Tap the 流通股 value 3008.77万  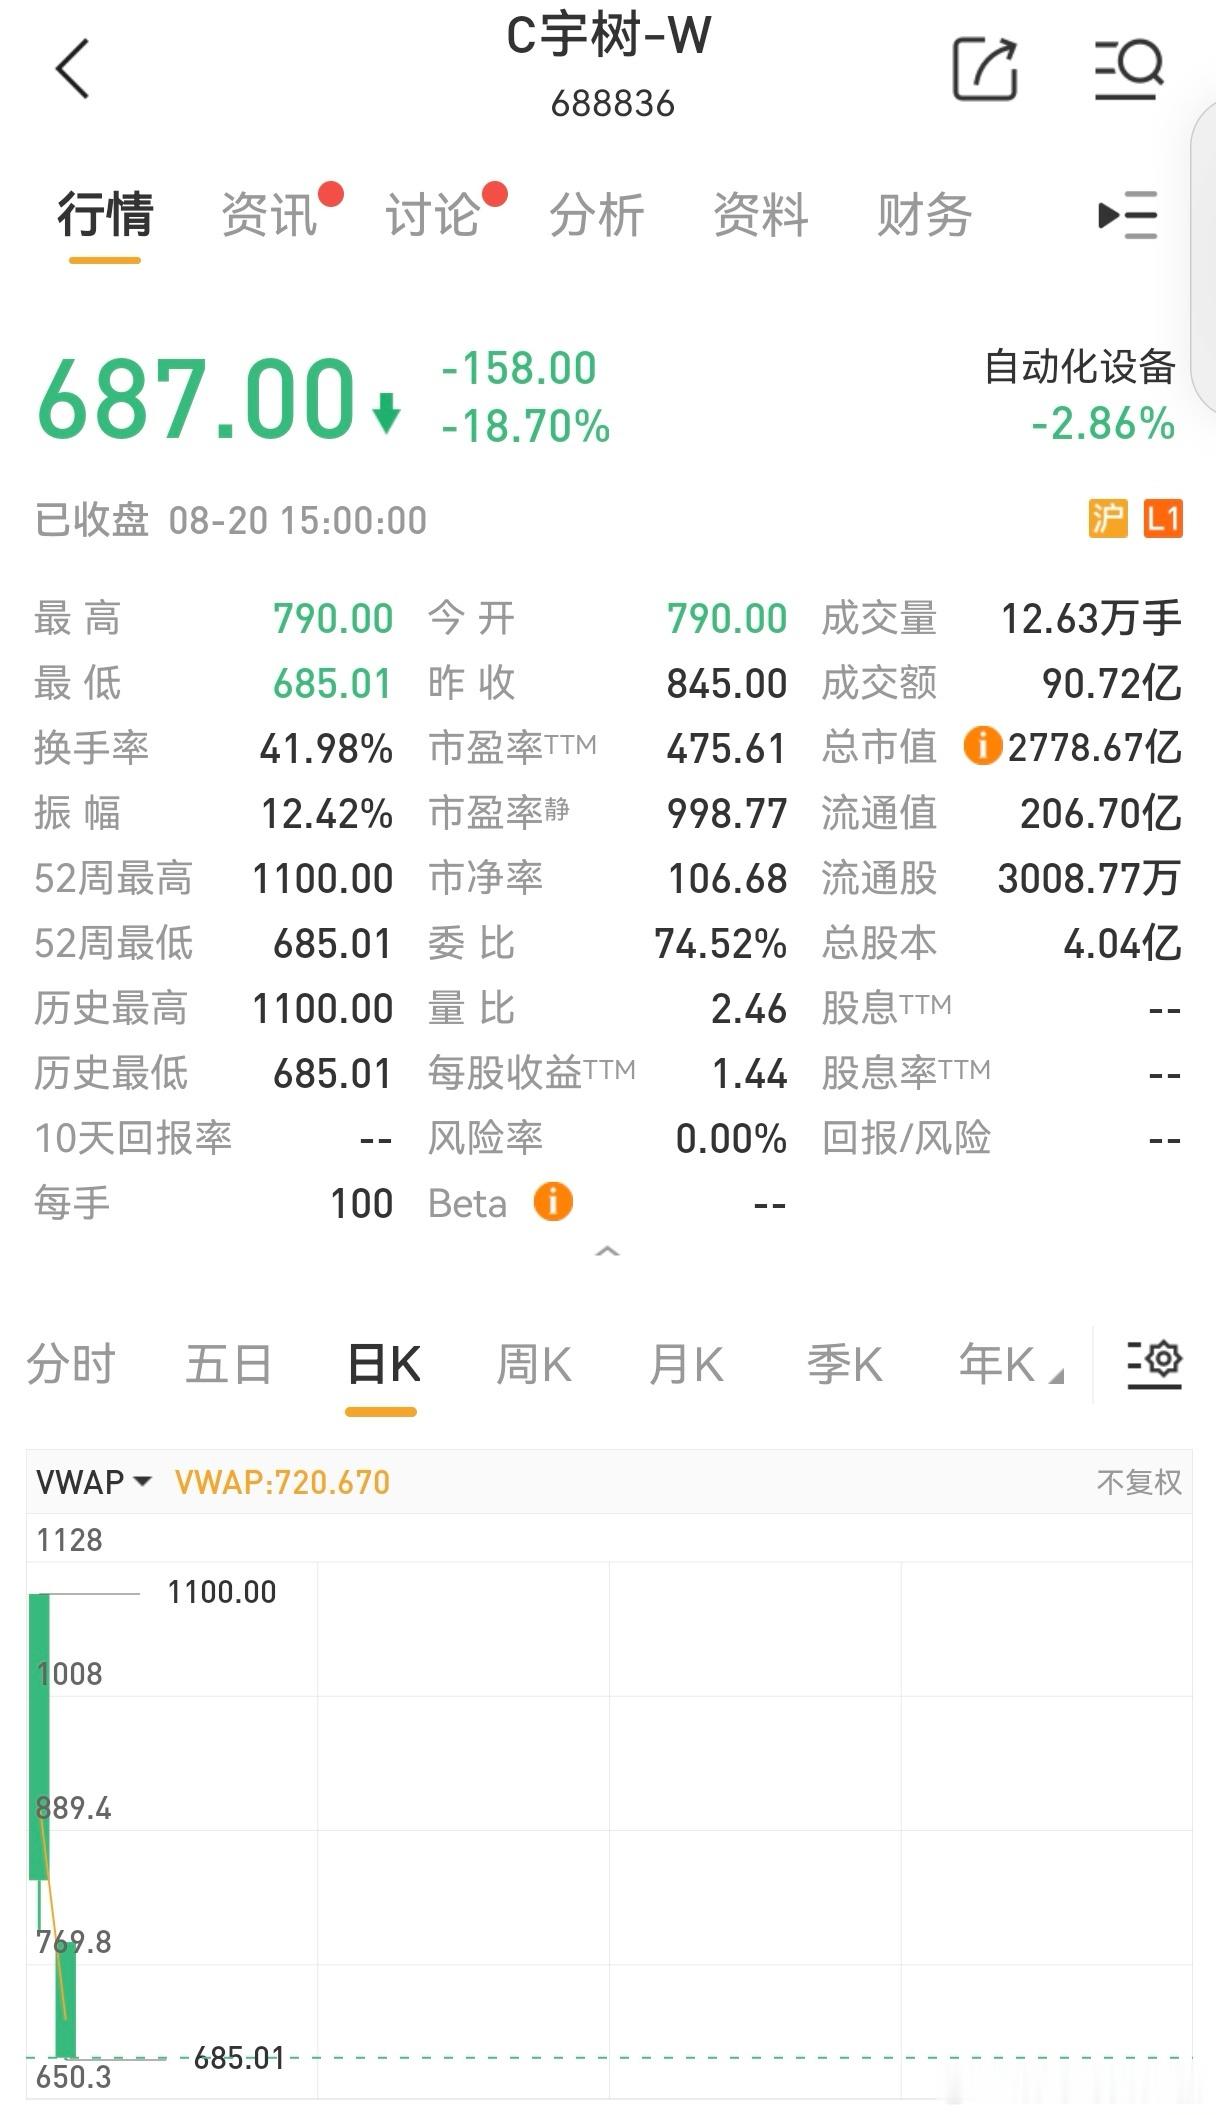tap(1090, 879)
